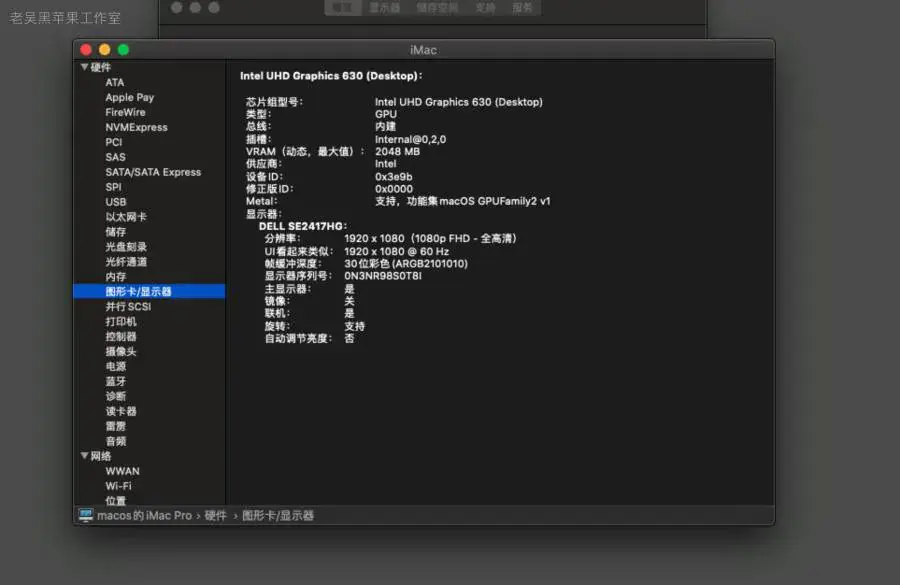Viewport: 900px width, 585px height.
Task: Open the 储存 hardware entry
Action: [x=115, y=232]
